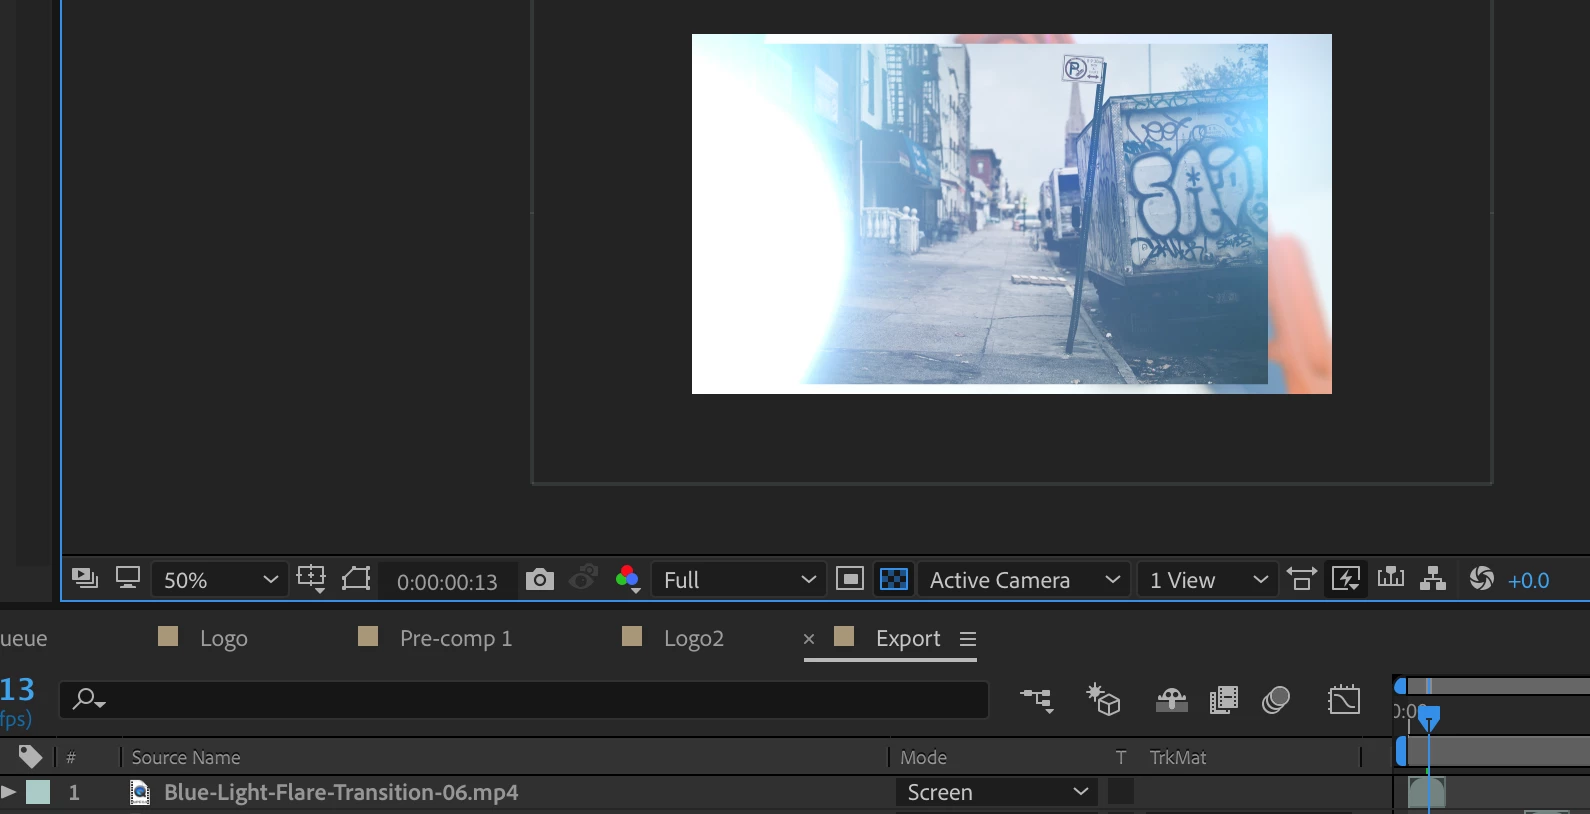
Task: Click the Reset Exposure icon
Action: pos(1482,578)
